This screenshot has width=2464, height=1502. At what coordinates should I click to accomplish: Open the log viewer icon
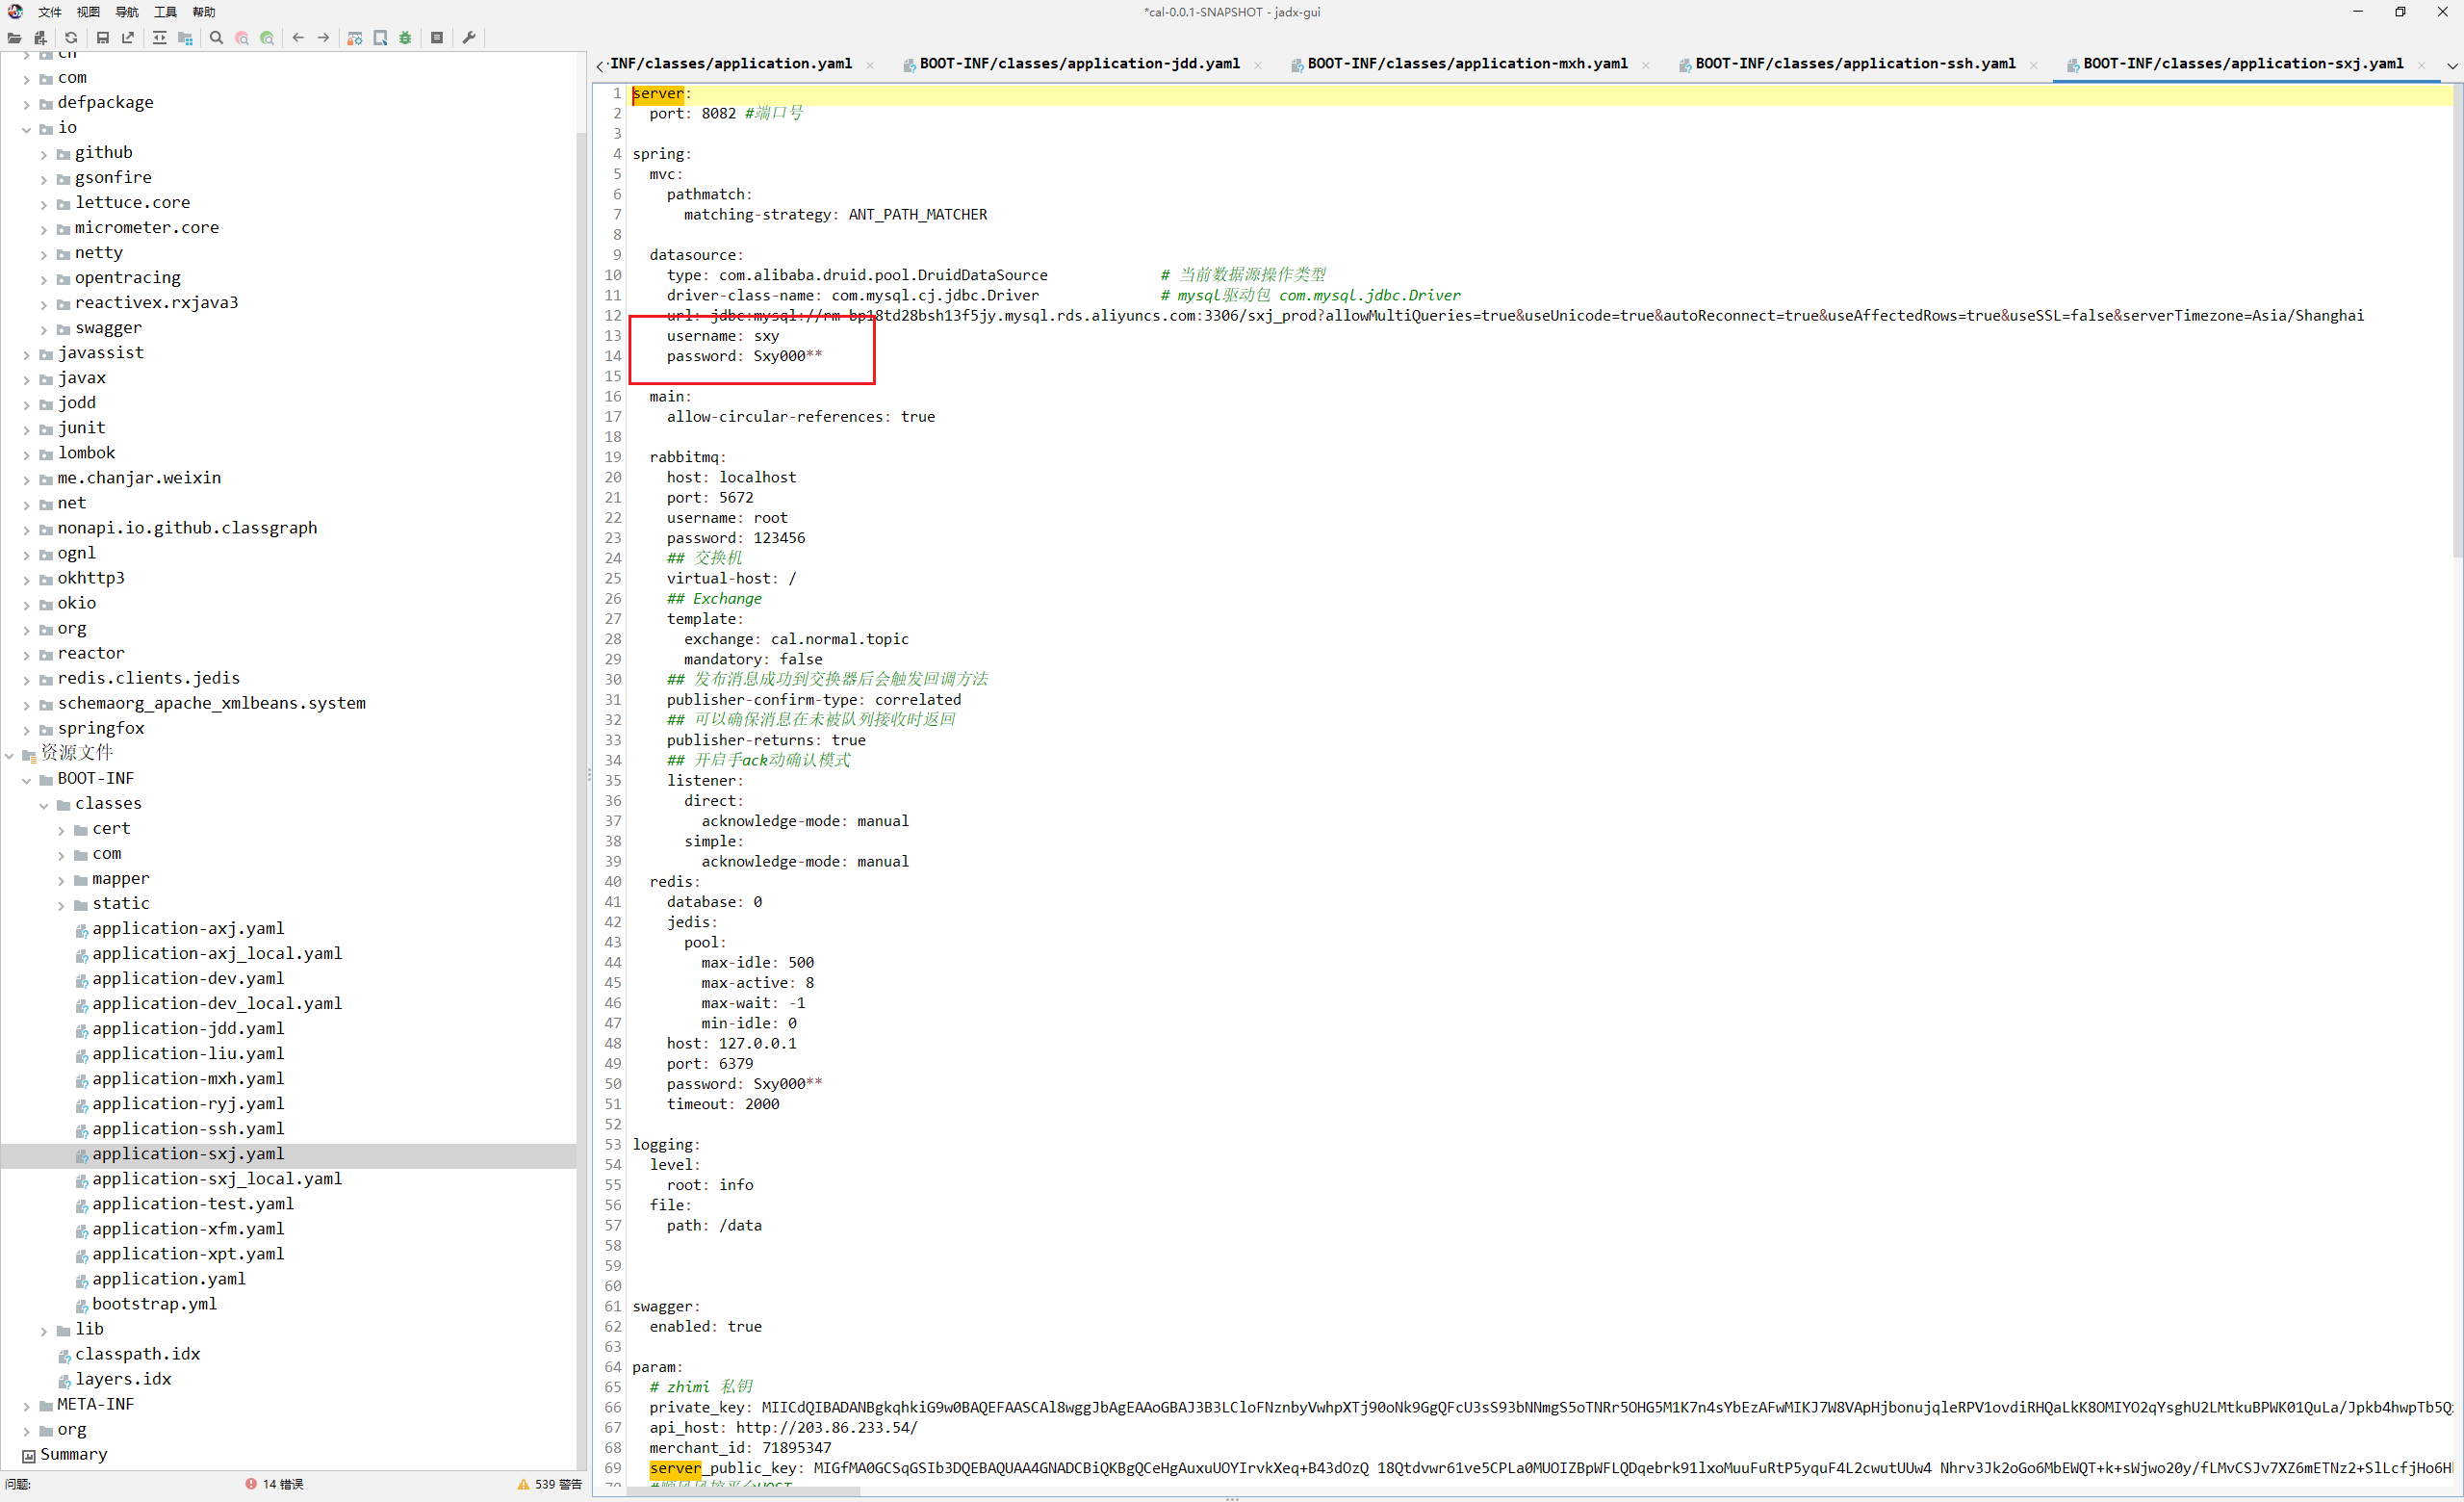[x=437, y=38]
